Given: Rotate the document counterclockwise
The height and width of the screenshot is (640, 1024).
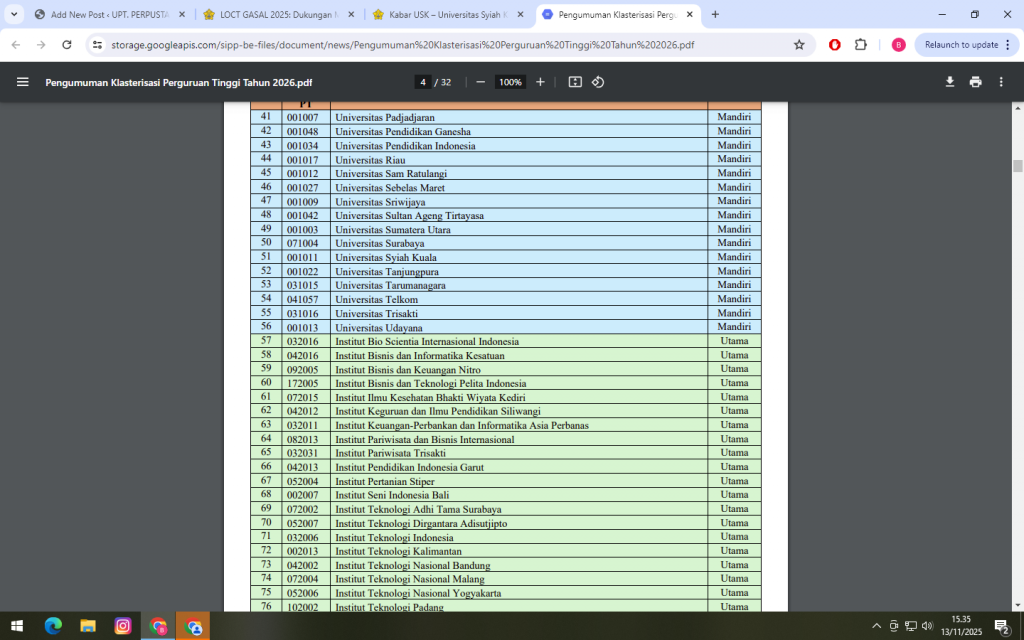Looking at the screenshot, I should pyautogui.click(x=598, y=82).
